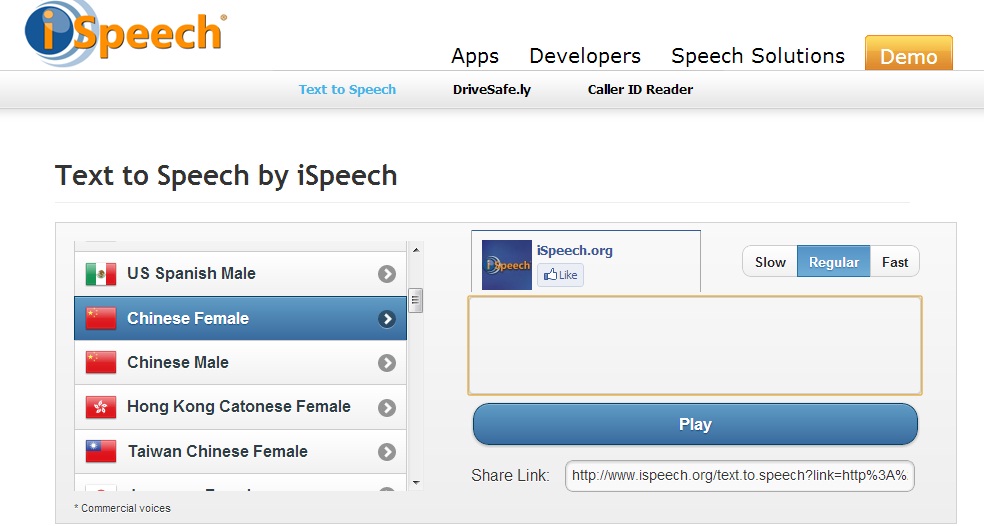The width and height of the screenshot is (984, 526).
Task: Click the arrow icon on Taiwan Chinese Female
Action: [x=387, y=451]
